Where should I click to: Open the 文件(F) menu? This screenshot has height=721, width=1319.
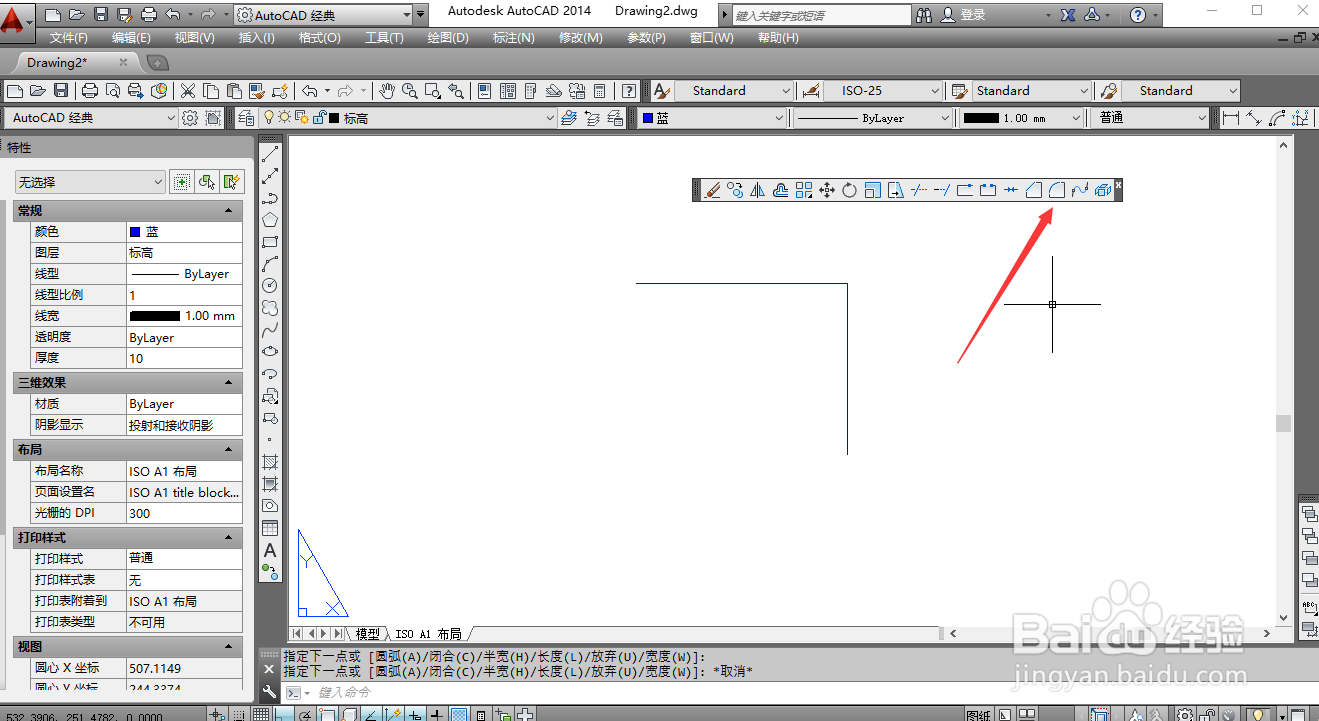coord(69,38)
